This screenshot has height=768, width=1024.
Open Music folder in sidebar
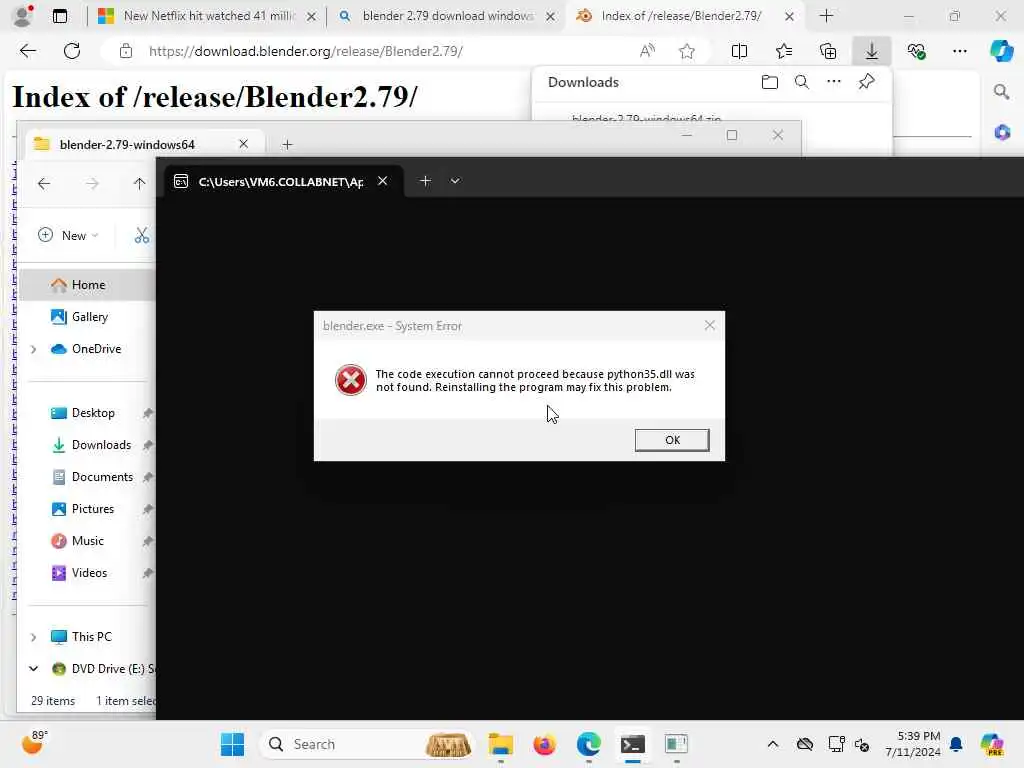pos(88,541)
